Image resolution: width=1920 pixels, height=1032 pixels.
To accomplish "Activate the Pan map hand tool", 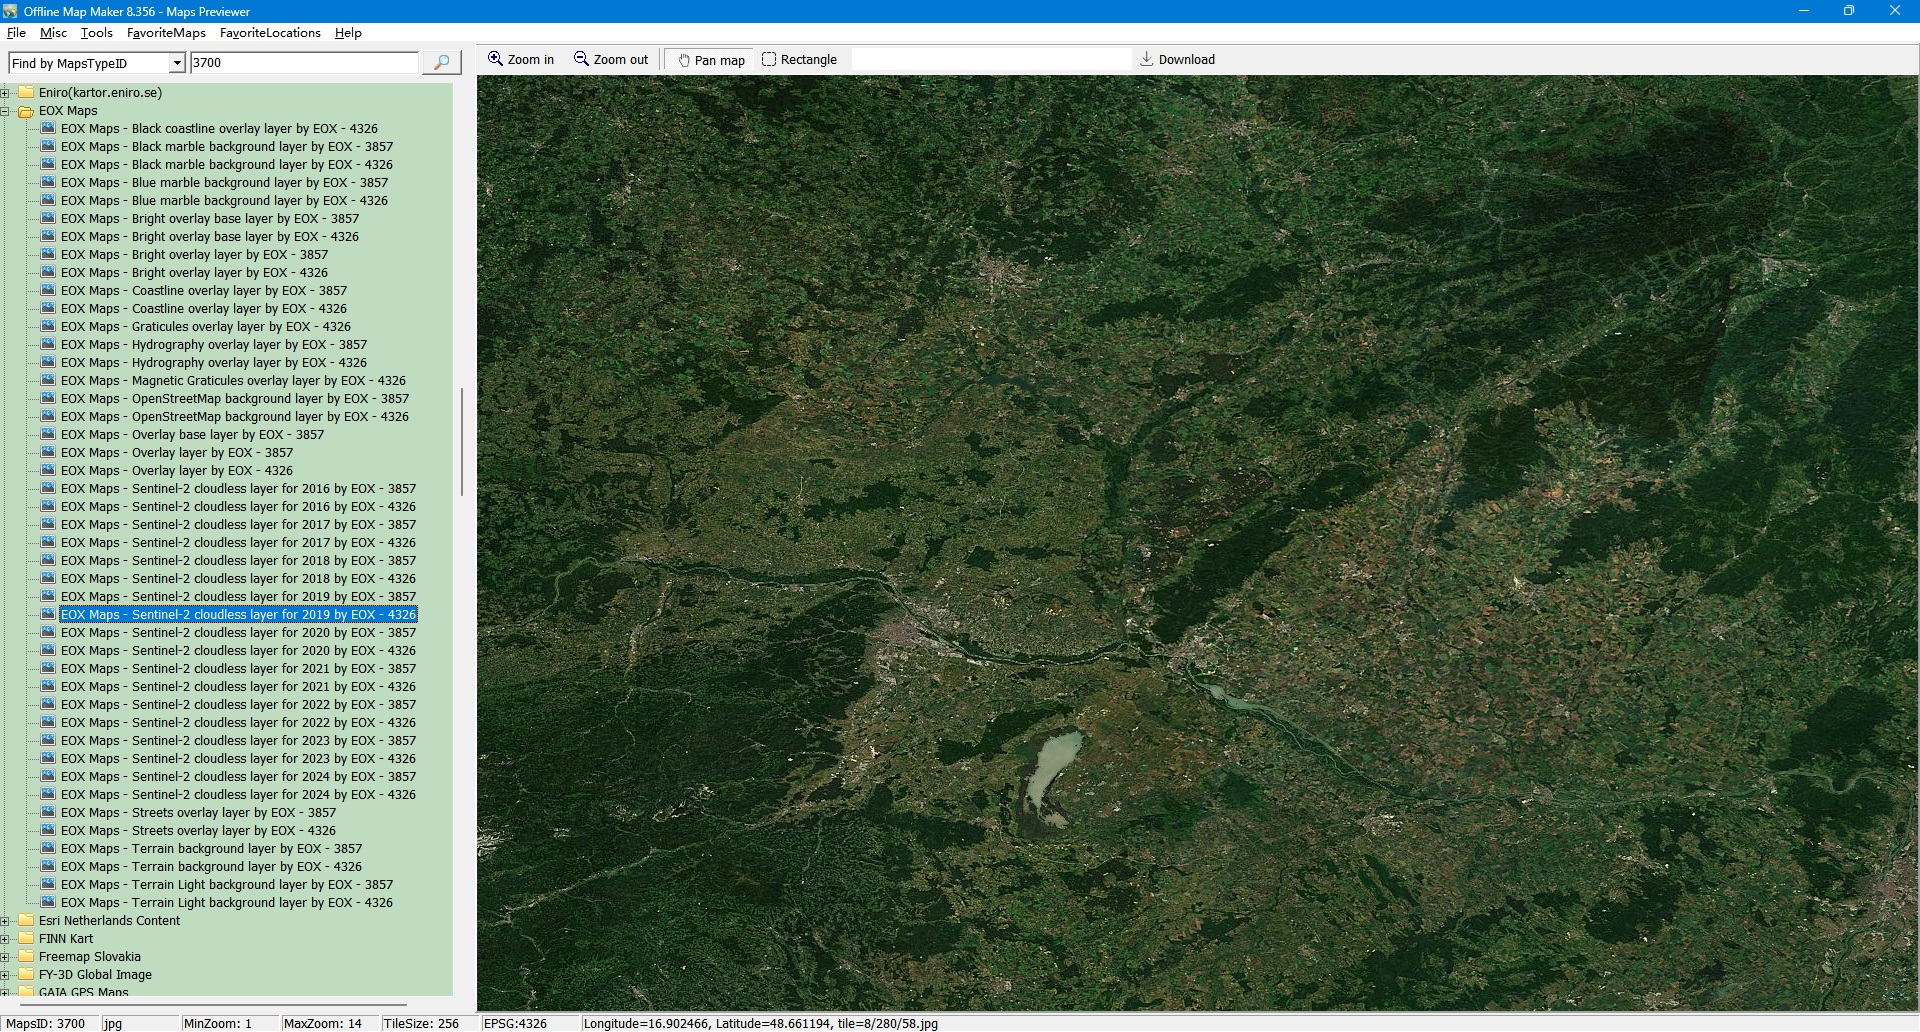I will [x=711, y=60].
